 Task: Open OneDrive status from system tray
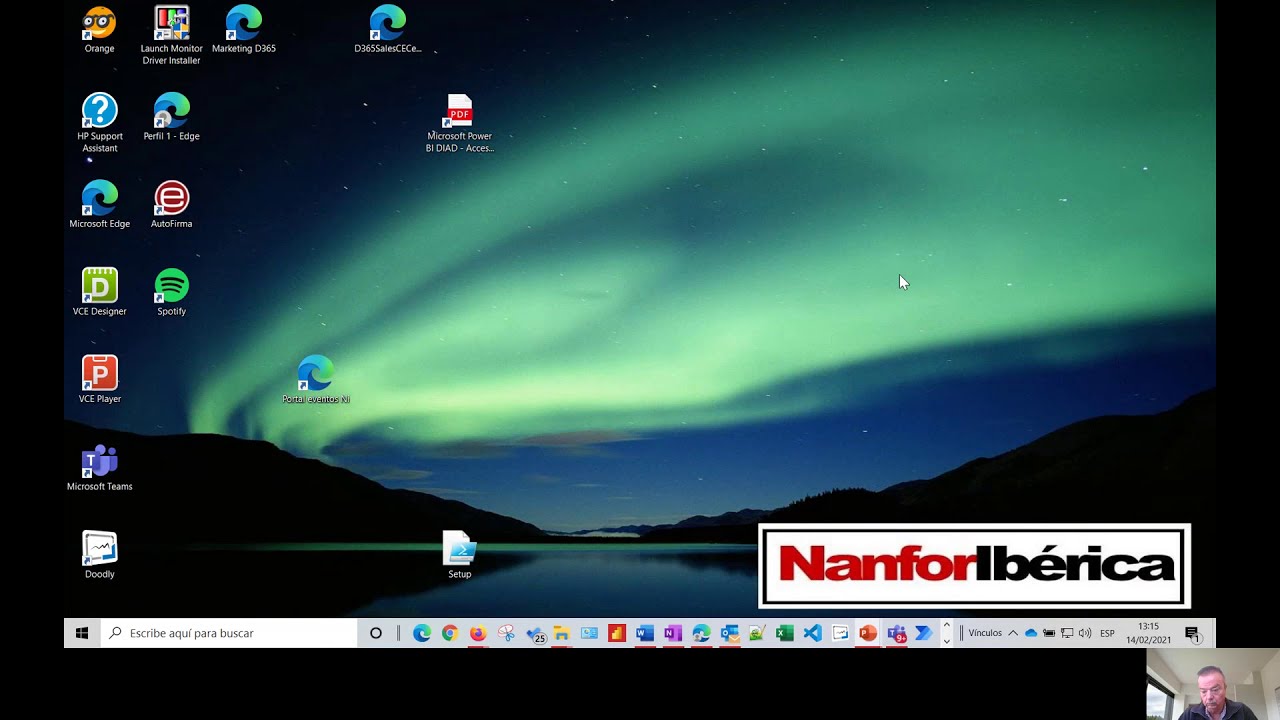pyautogui.click(x=1031, y=633)
